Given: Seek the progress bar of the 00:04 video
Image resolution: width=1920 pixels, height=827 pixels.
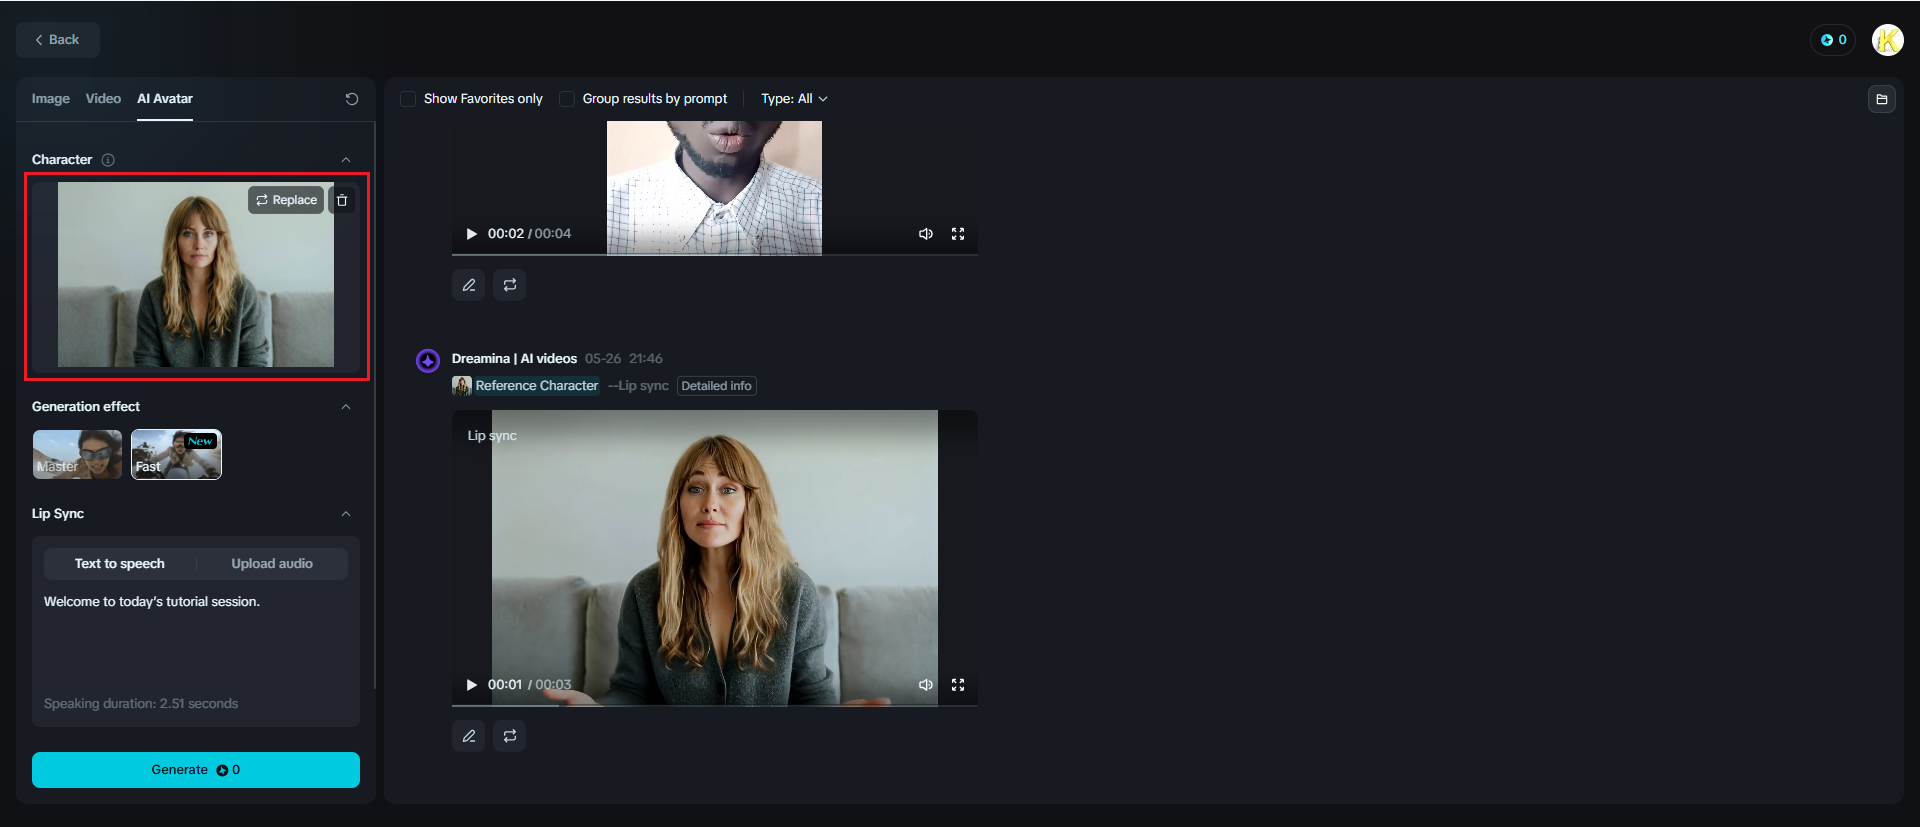Looking at the screenshot, I should pyautogui.click(x=715, y=254).
